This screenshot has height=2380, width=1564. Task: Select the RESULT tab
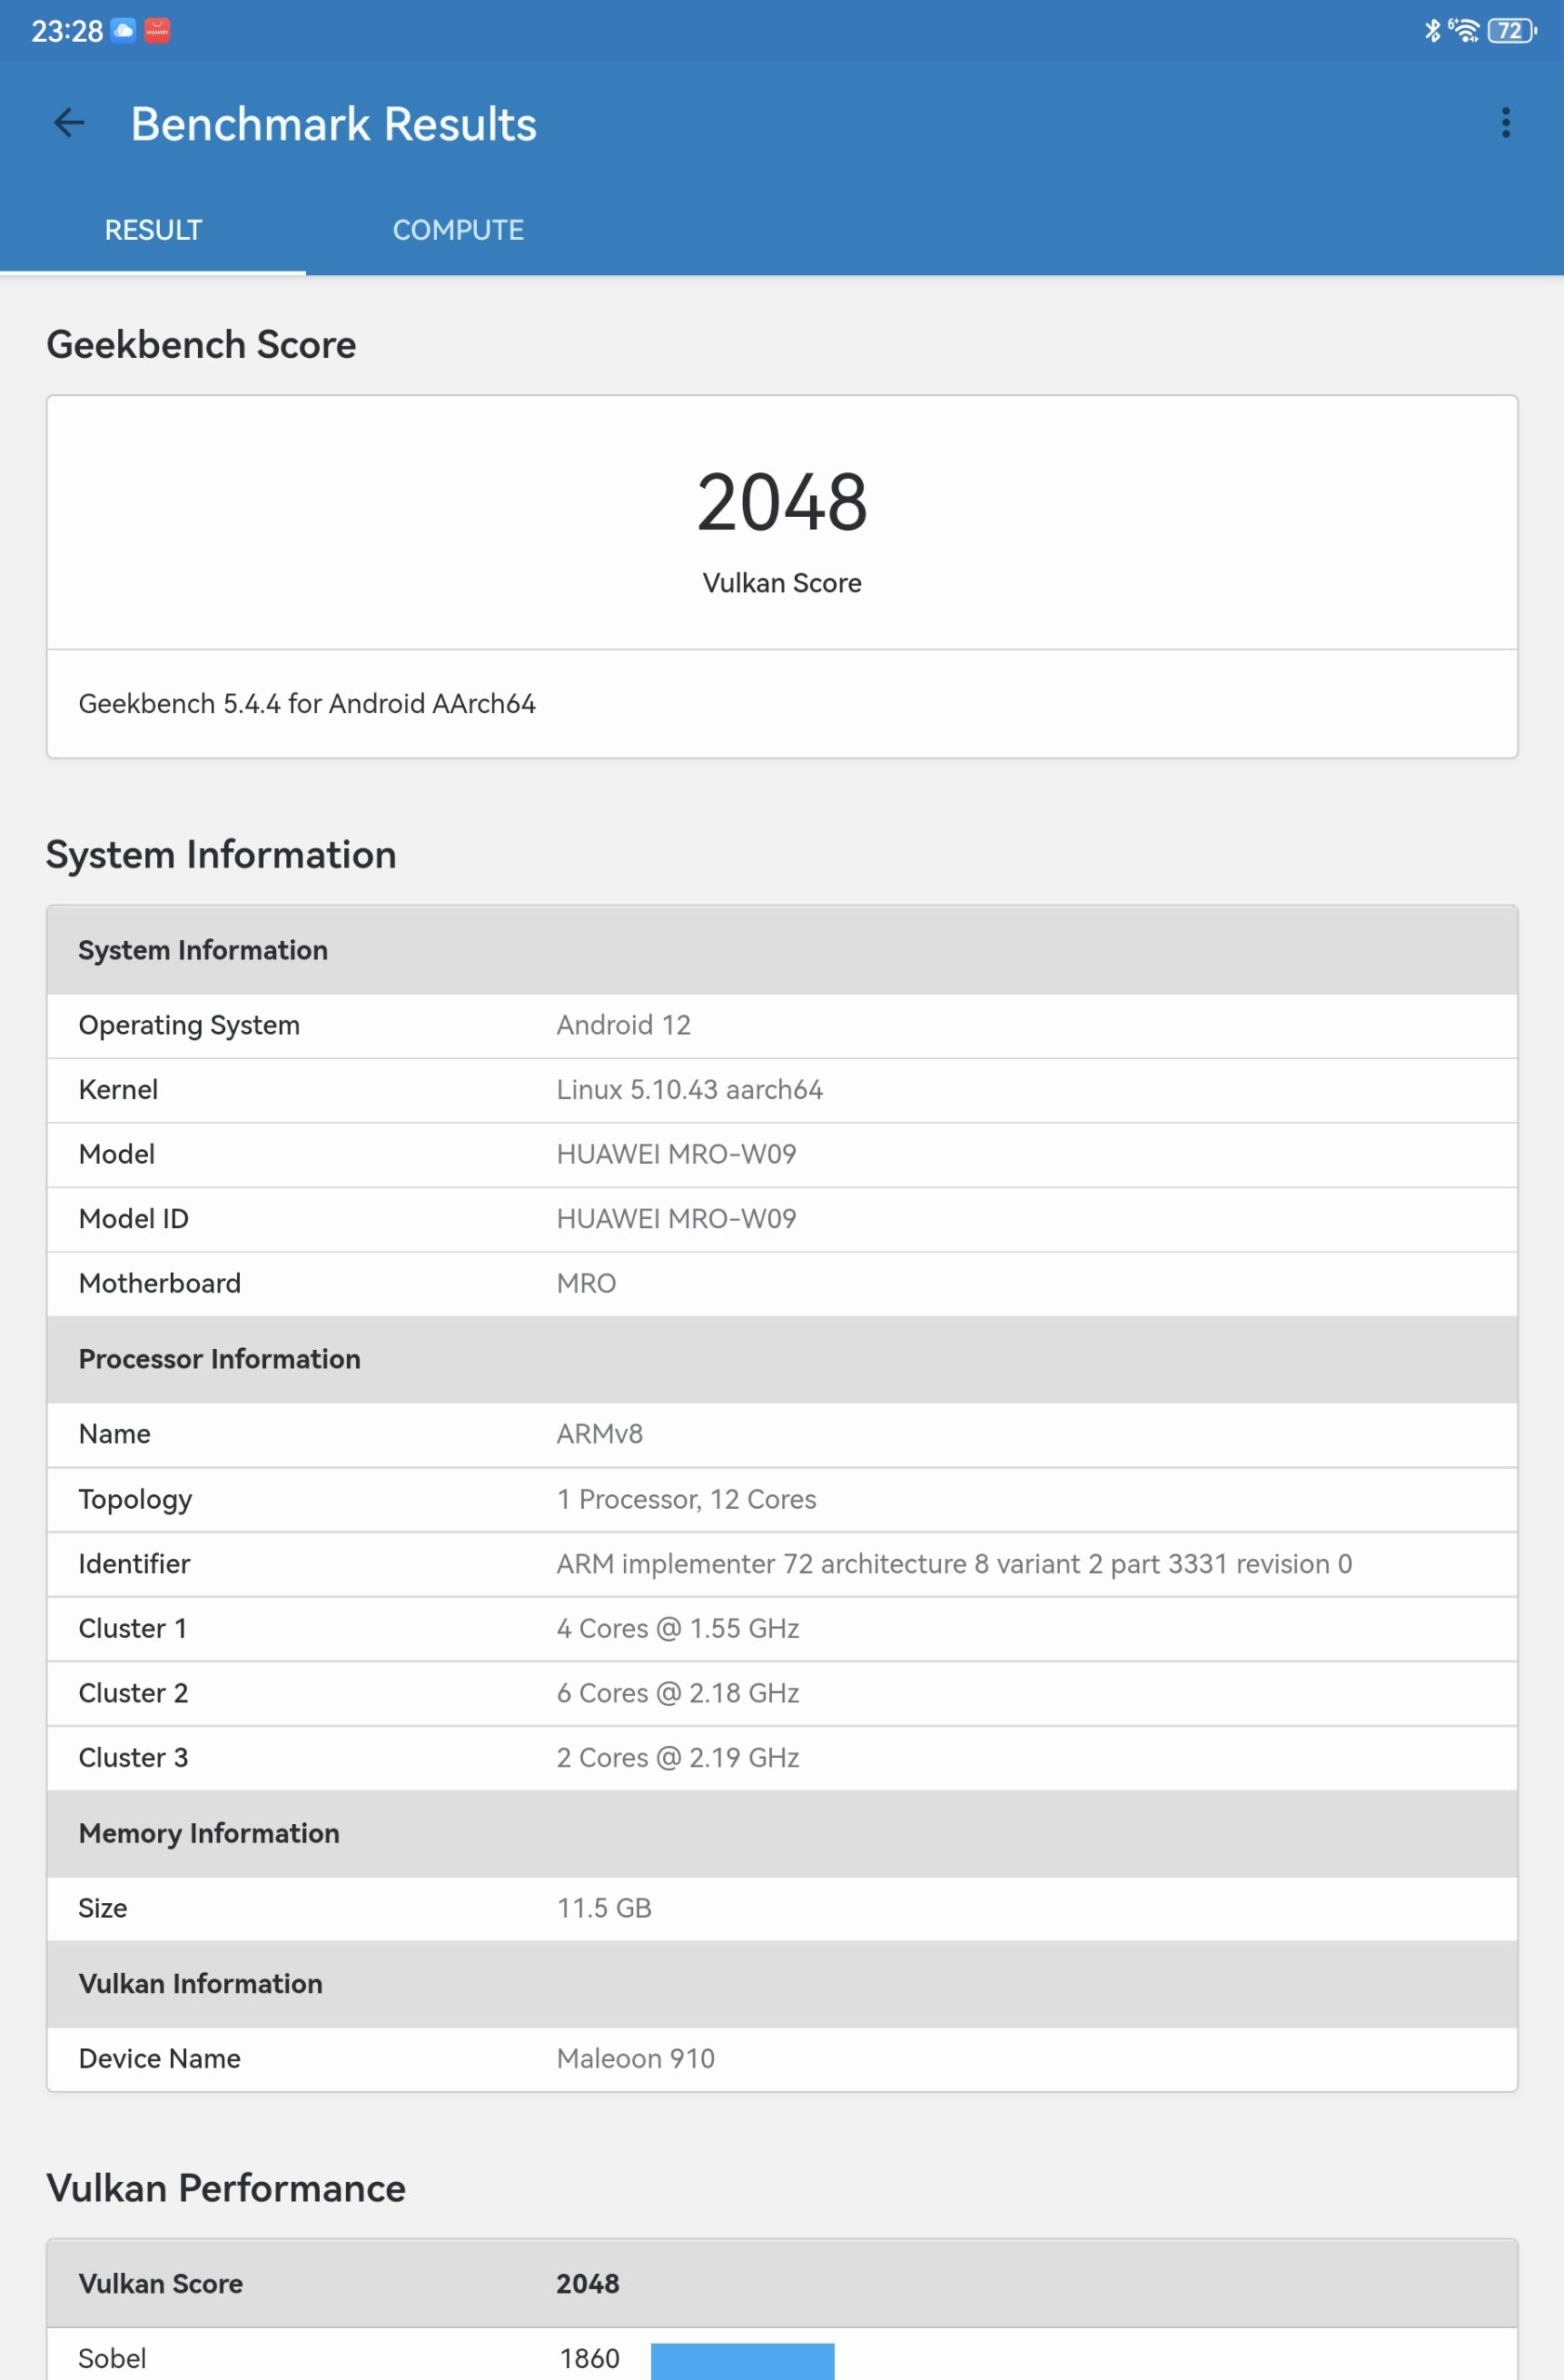153,230
